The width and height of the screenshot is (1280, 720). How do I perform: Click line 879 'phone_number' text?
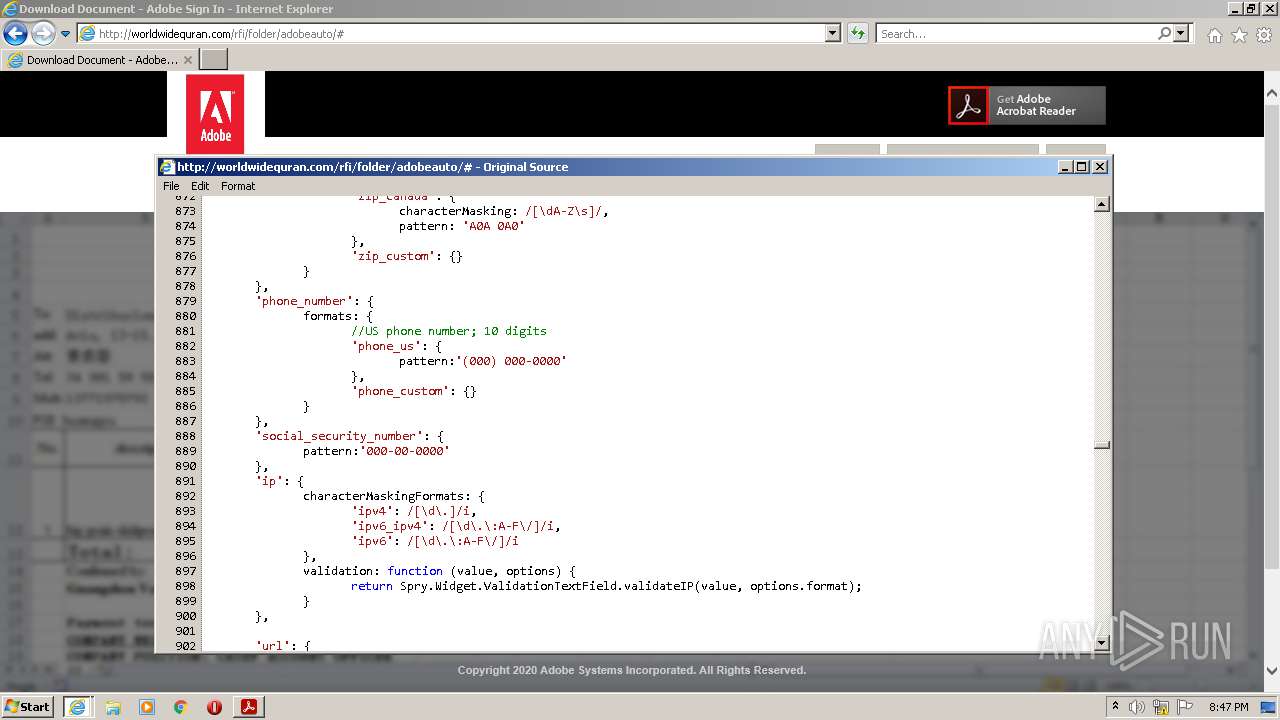coord(315,301)
